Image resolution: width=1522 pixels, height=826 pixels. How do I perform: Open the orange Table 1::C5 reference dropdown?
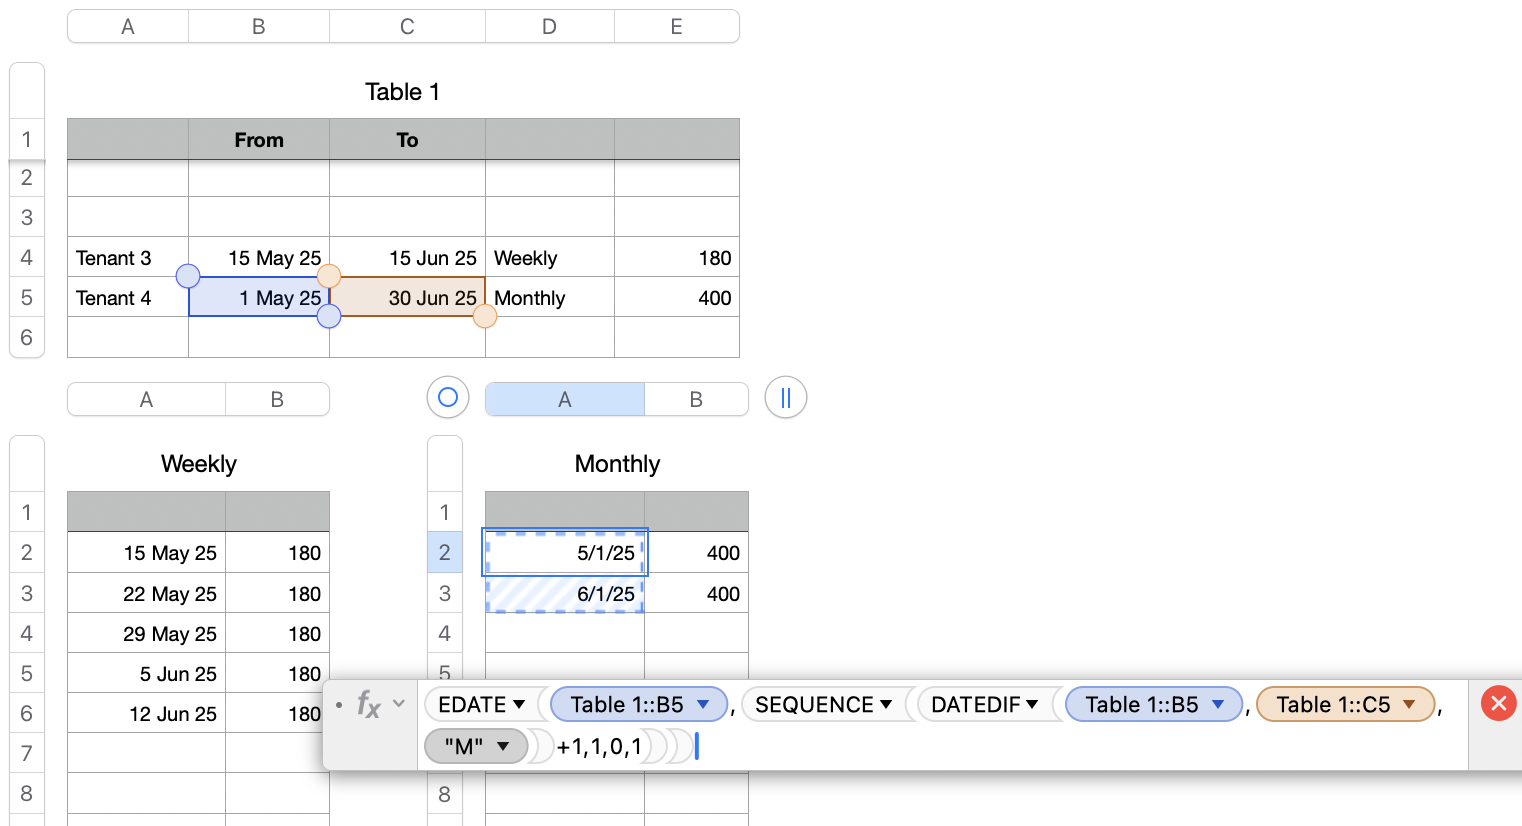click(1410, 705)
